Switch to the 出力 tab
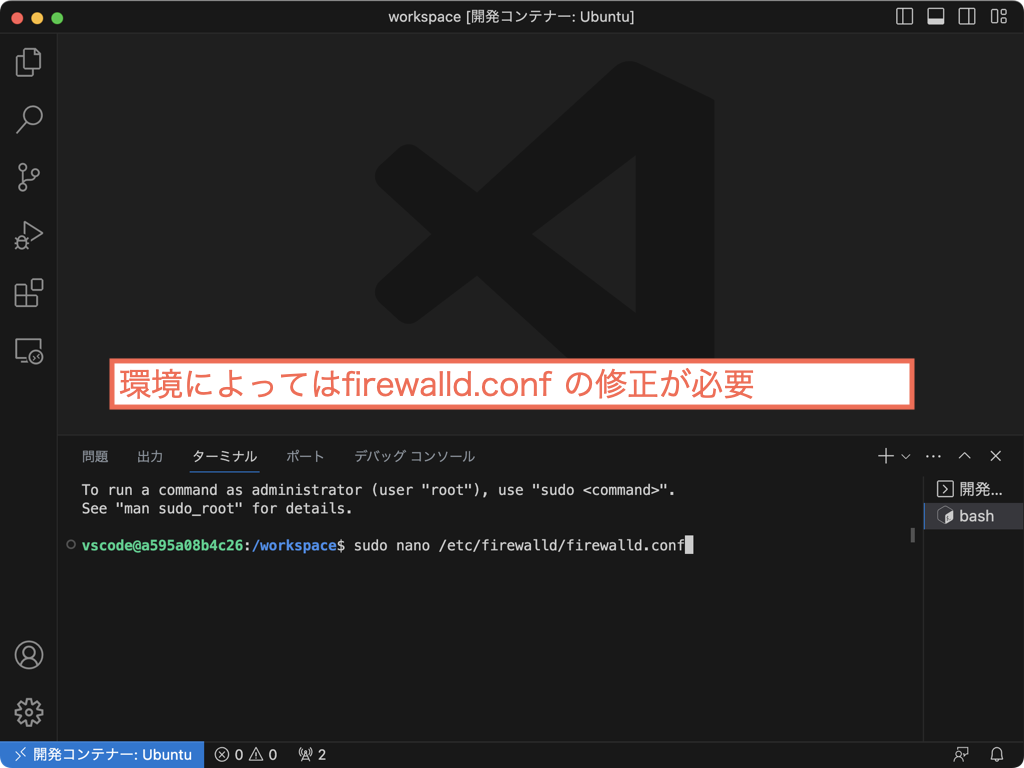This screenshot has width=1024, height=768. pos(150,456)
